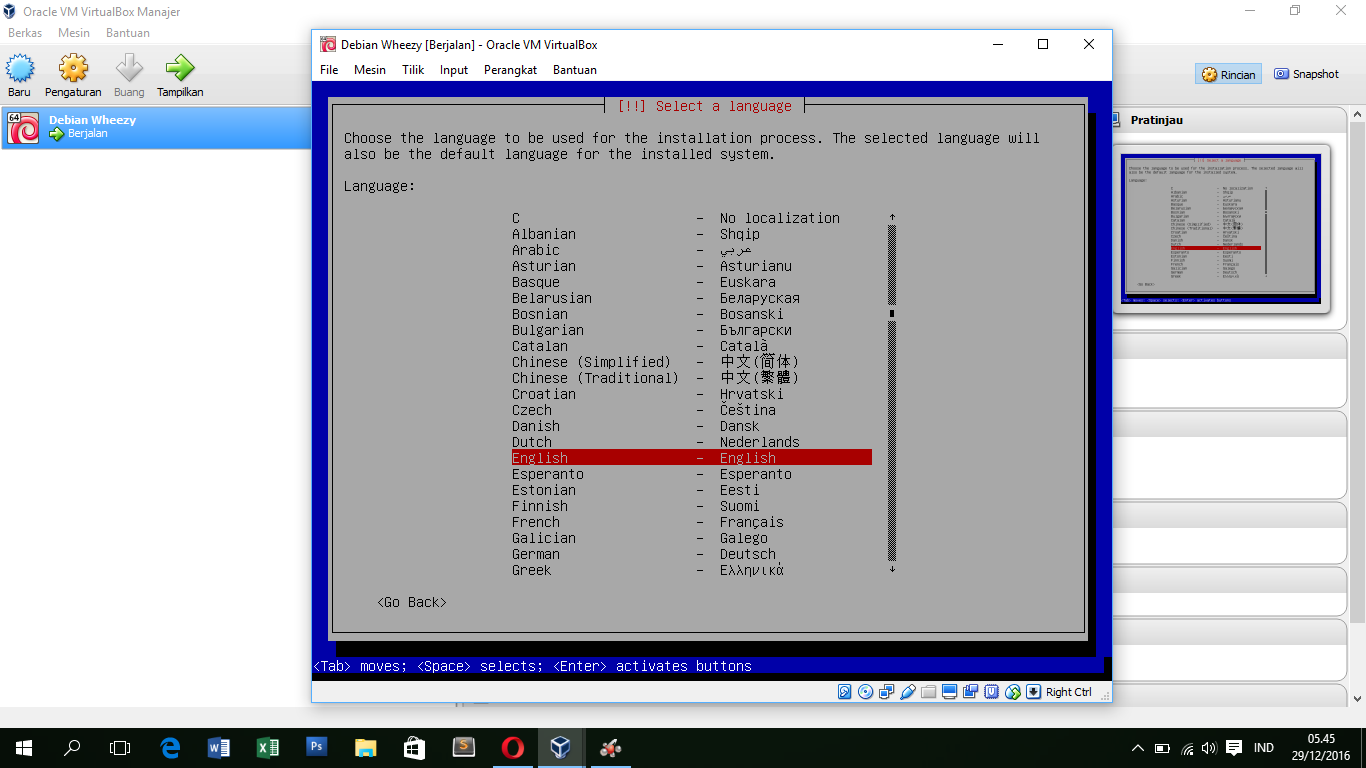
Task: Click the USB devices icon in VM status bar
Action: [908, 692]
